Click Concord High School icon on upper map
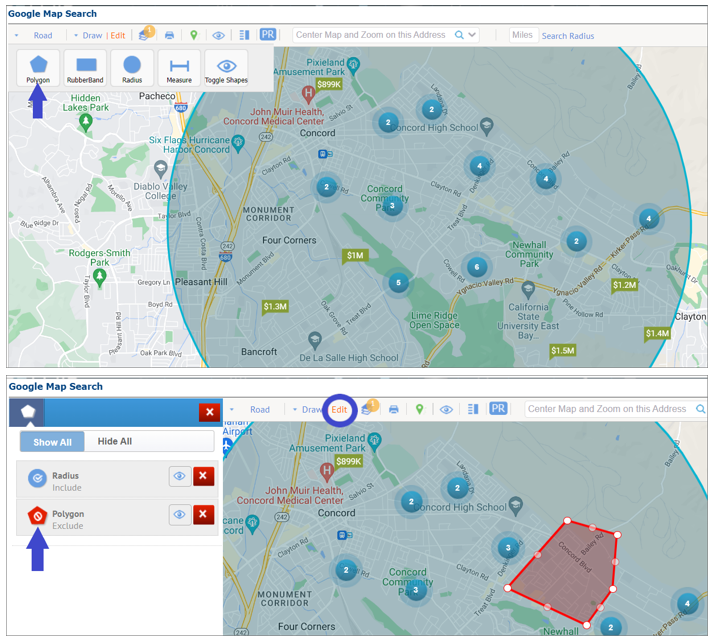 pyautogui.click(x=487, y=126)
